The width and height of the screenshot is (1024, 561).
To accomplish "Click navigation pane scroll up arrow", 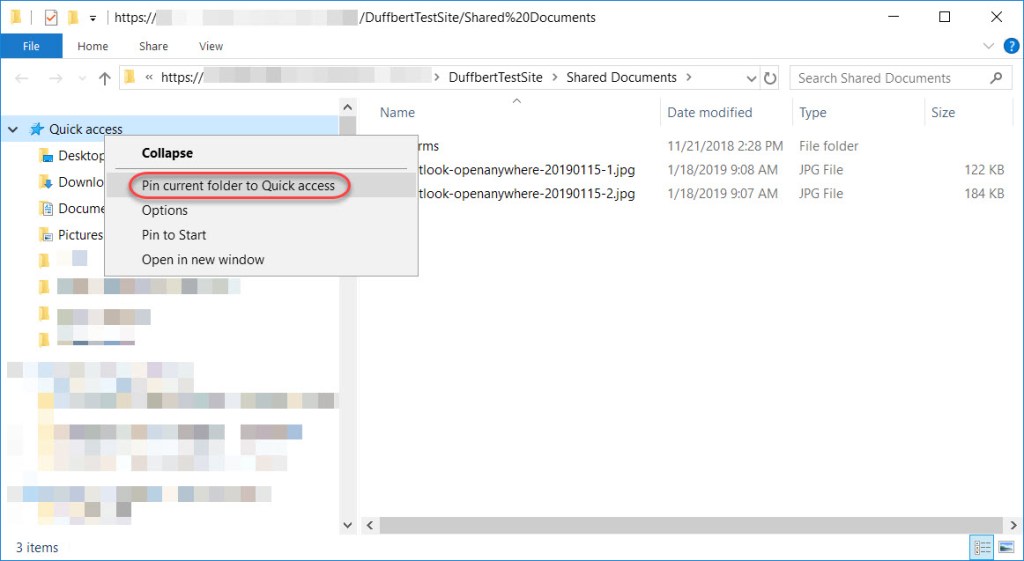I will click(347, 107).
